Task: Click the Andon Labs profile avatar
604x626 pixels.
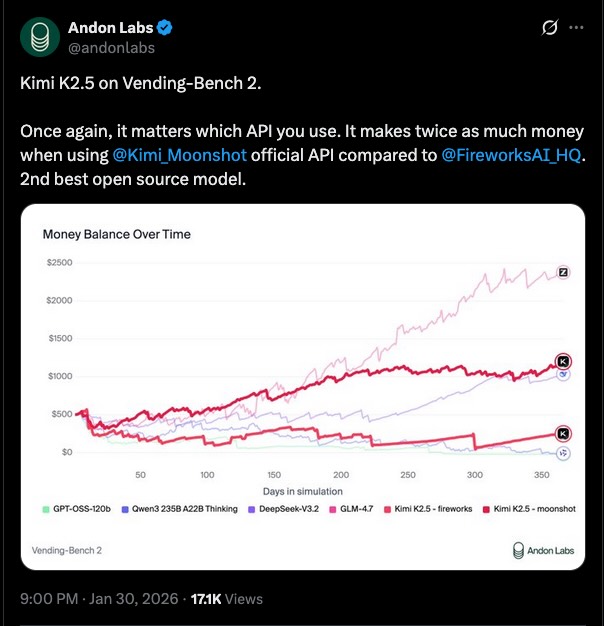Action: tap(38, 37)
